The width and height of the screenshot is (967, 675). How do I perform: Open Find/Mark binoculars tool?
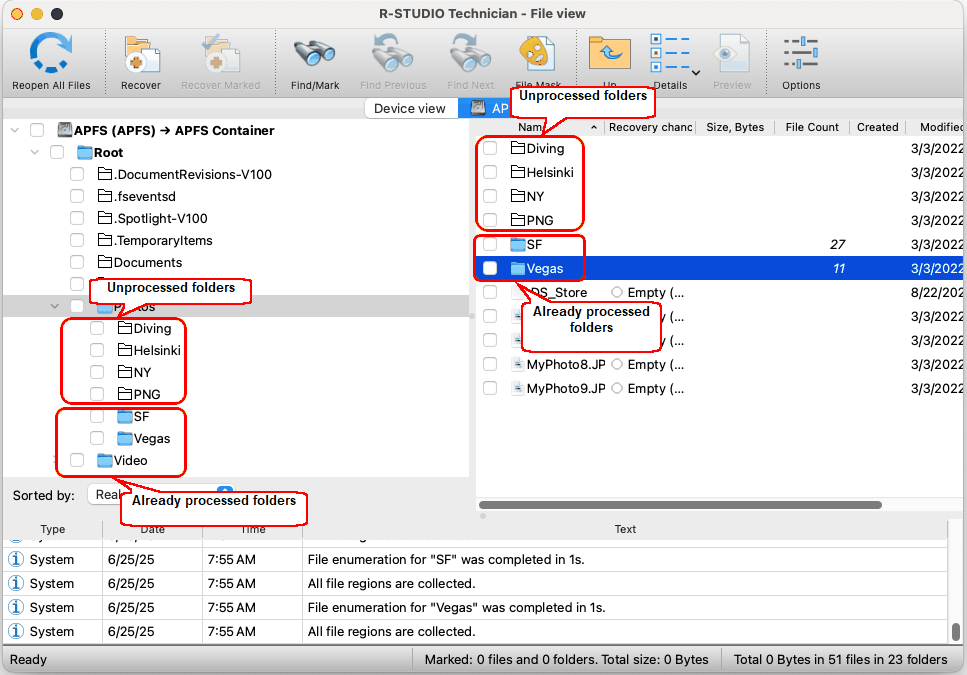pos(315,54)
